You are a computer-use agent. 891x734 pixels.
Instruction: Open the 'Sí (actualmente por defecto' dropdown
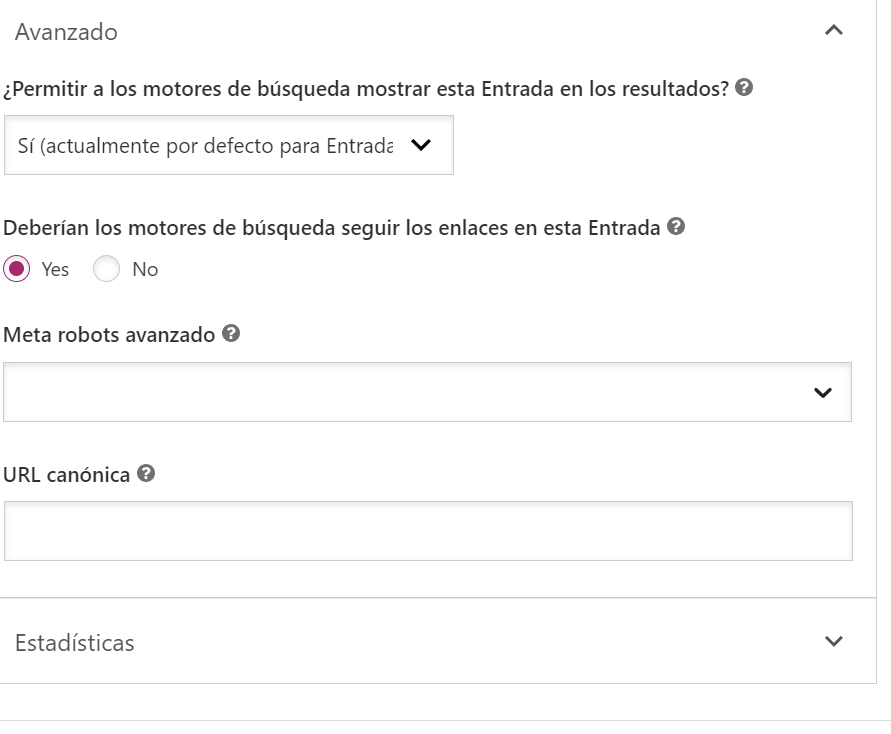tap(229, 145)
